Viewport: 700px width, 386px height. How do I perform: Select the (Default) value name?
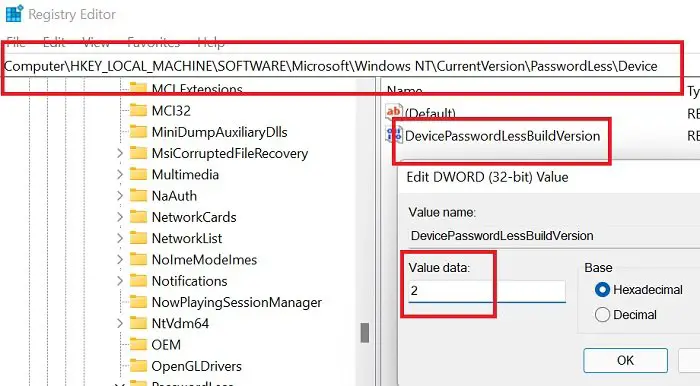[x=430, y=113]
